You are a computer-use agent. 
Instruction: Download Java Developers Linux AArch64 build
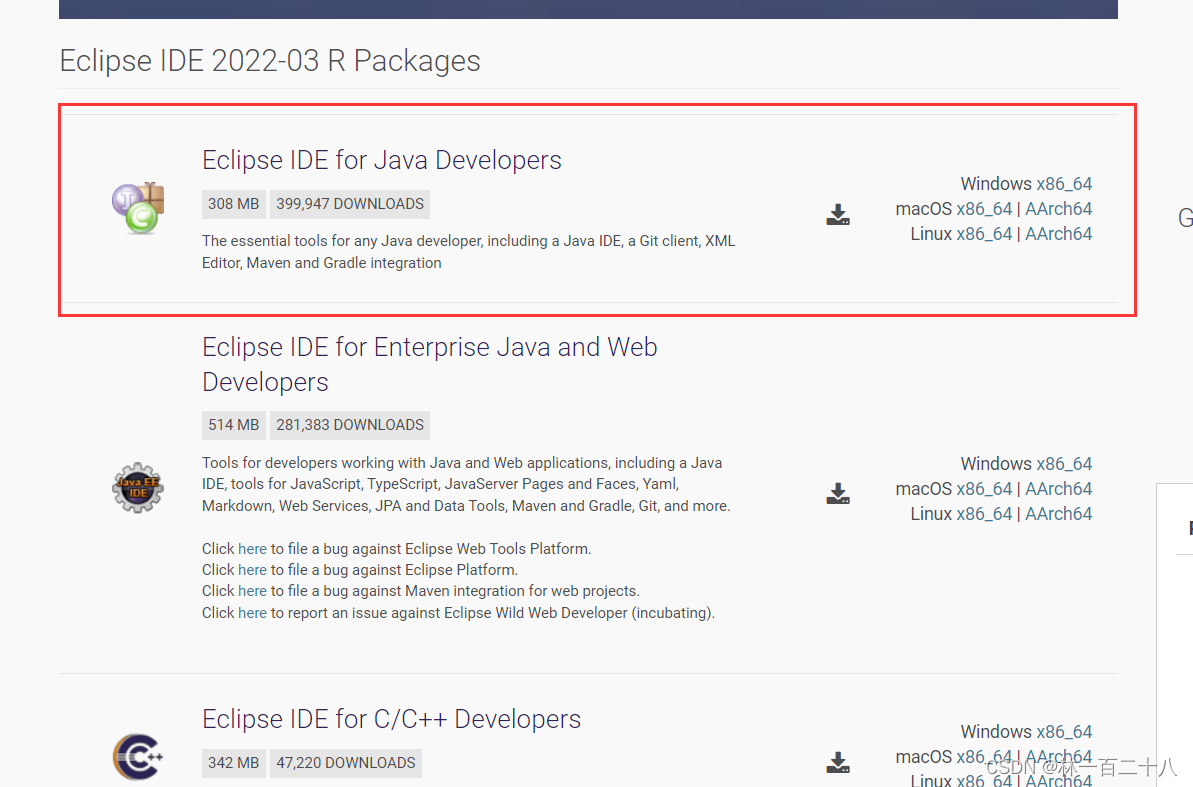coord(1058,234)
